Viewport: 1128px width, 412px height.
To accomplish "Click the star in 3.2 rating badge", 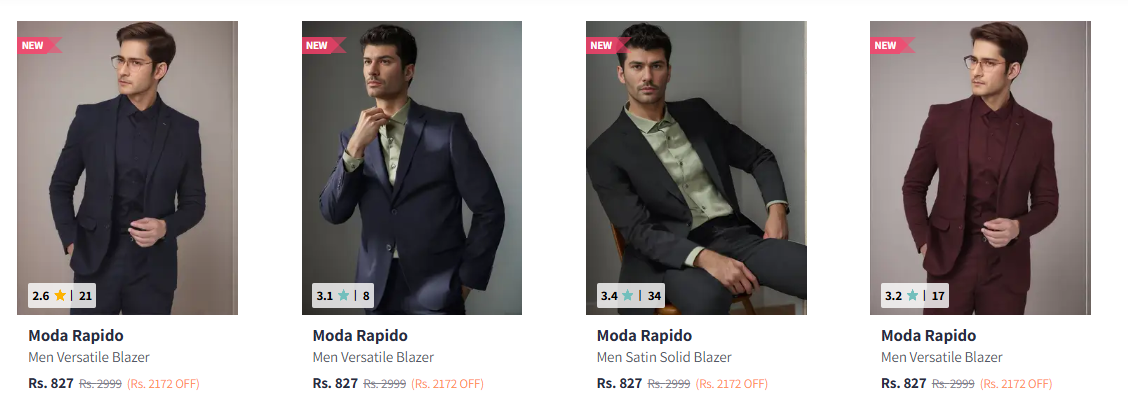I will click(x=912, y=295).
